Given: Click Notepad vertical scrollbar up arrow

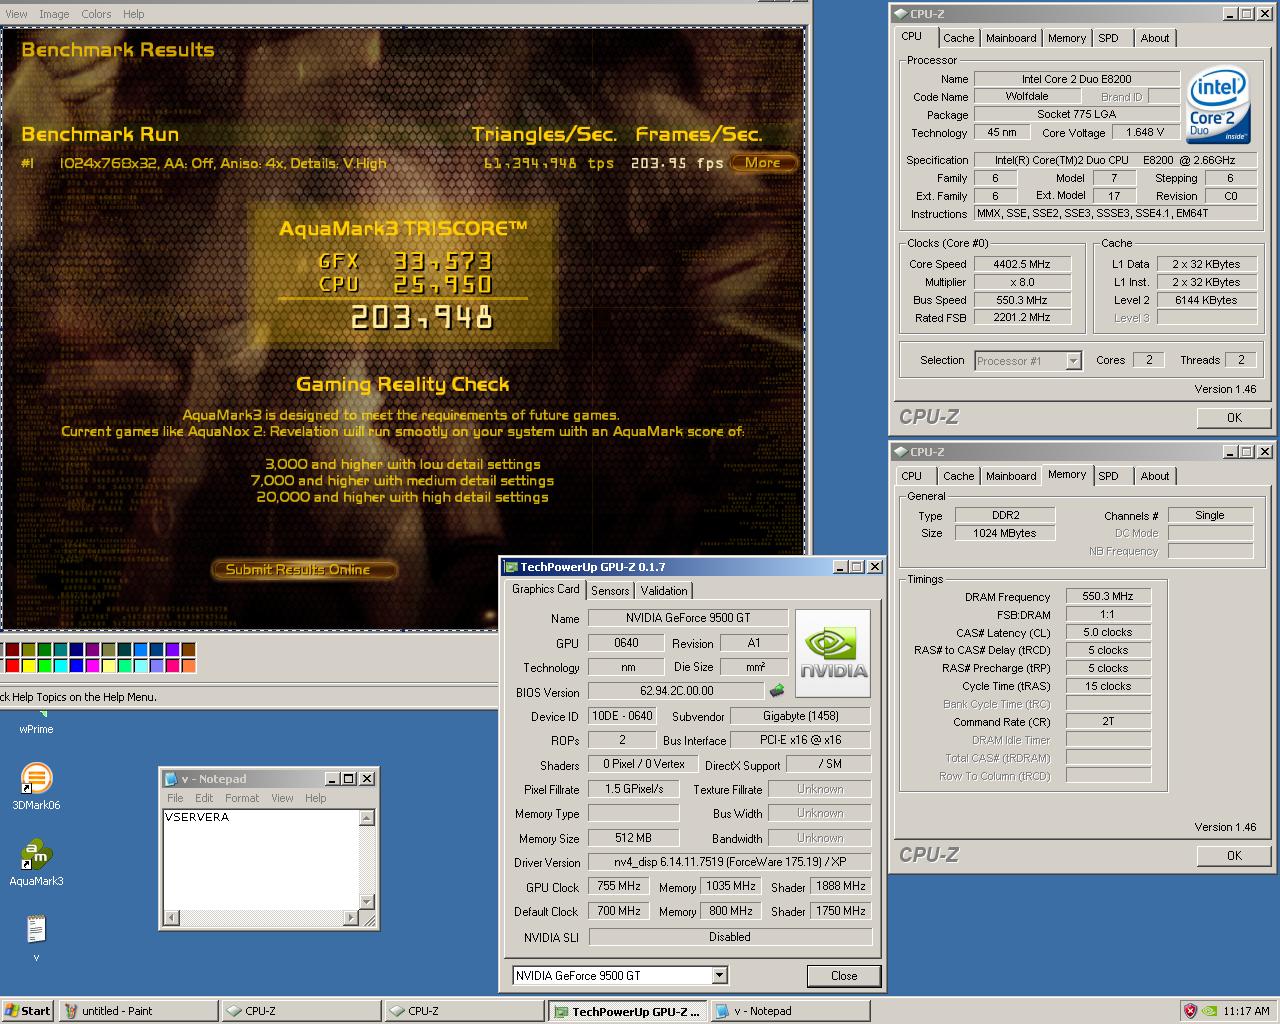Looking at the screenshot, I should [x=367, y=818].
